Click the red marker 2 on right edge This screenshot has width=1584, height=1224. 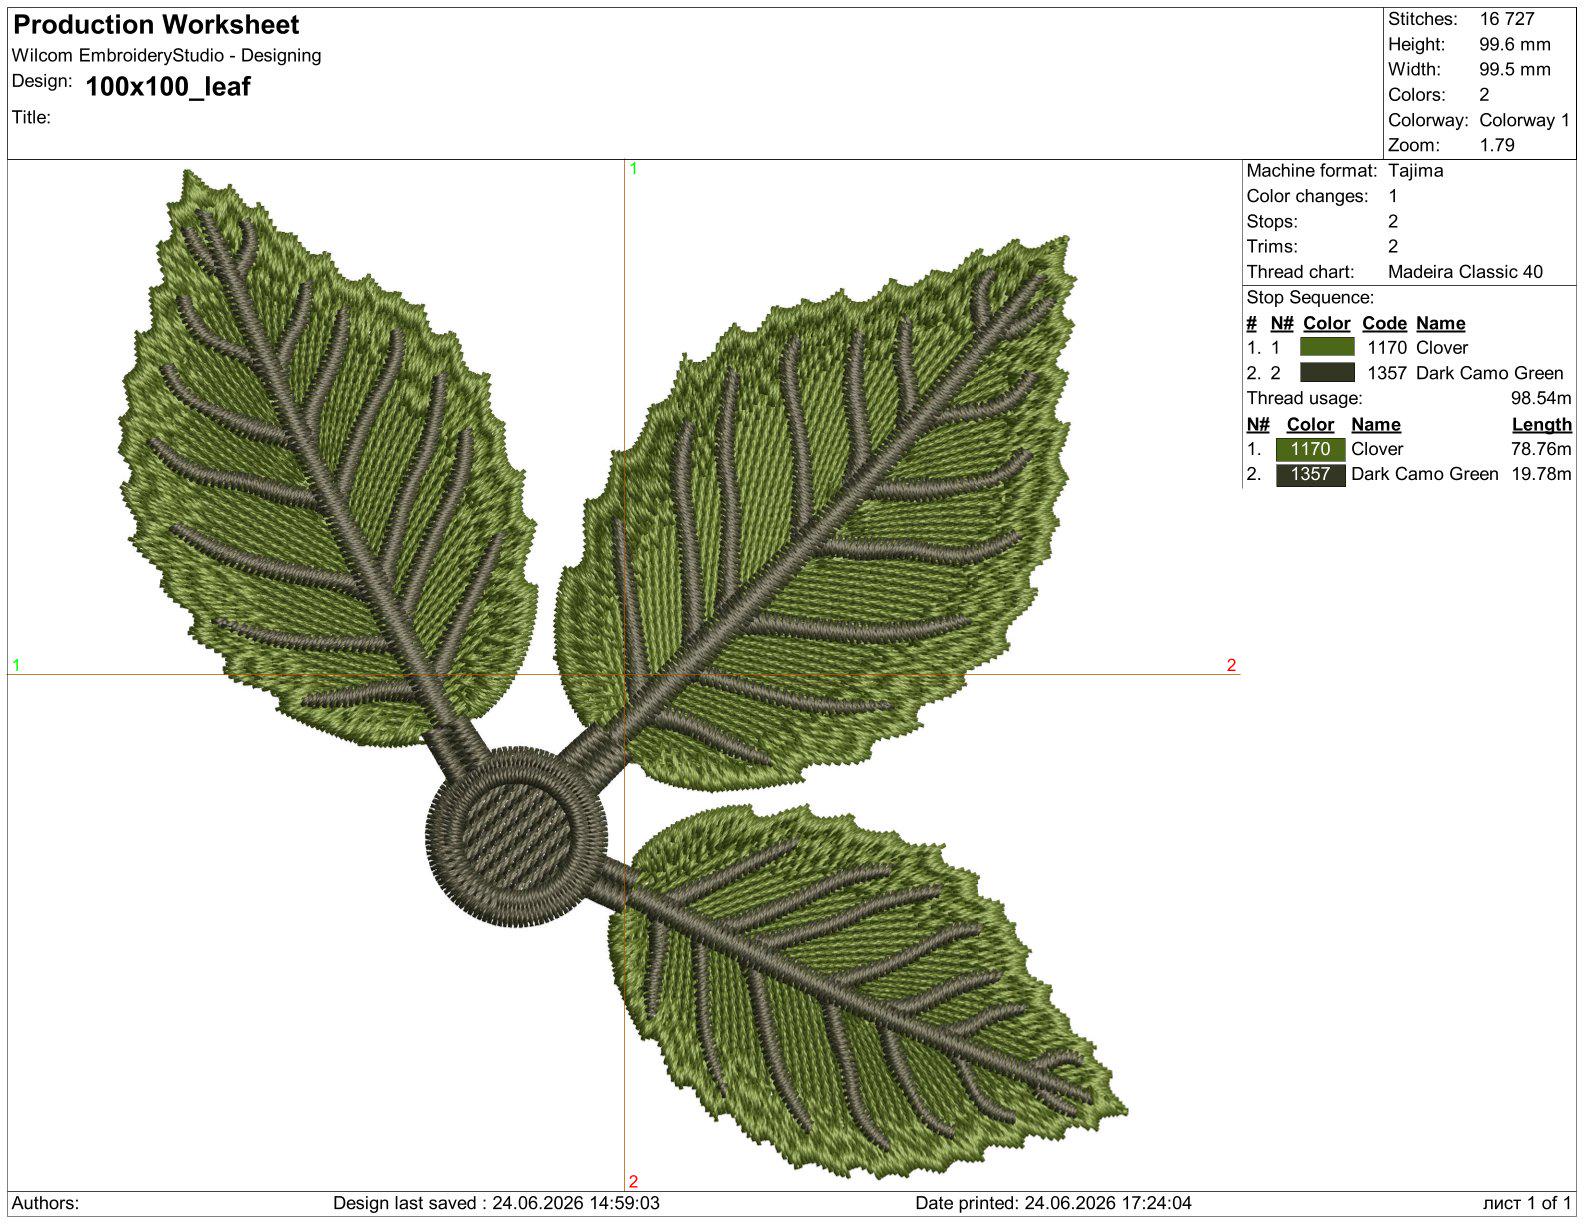1231,665
